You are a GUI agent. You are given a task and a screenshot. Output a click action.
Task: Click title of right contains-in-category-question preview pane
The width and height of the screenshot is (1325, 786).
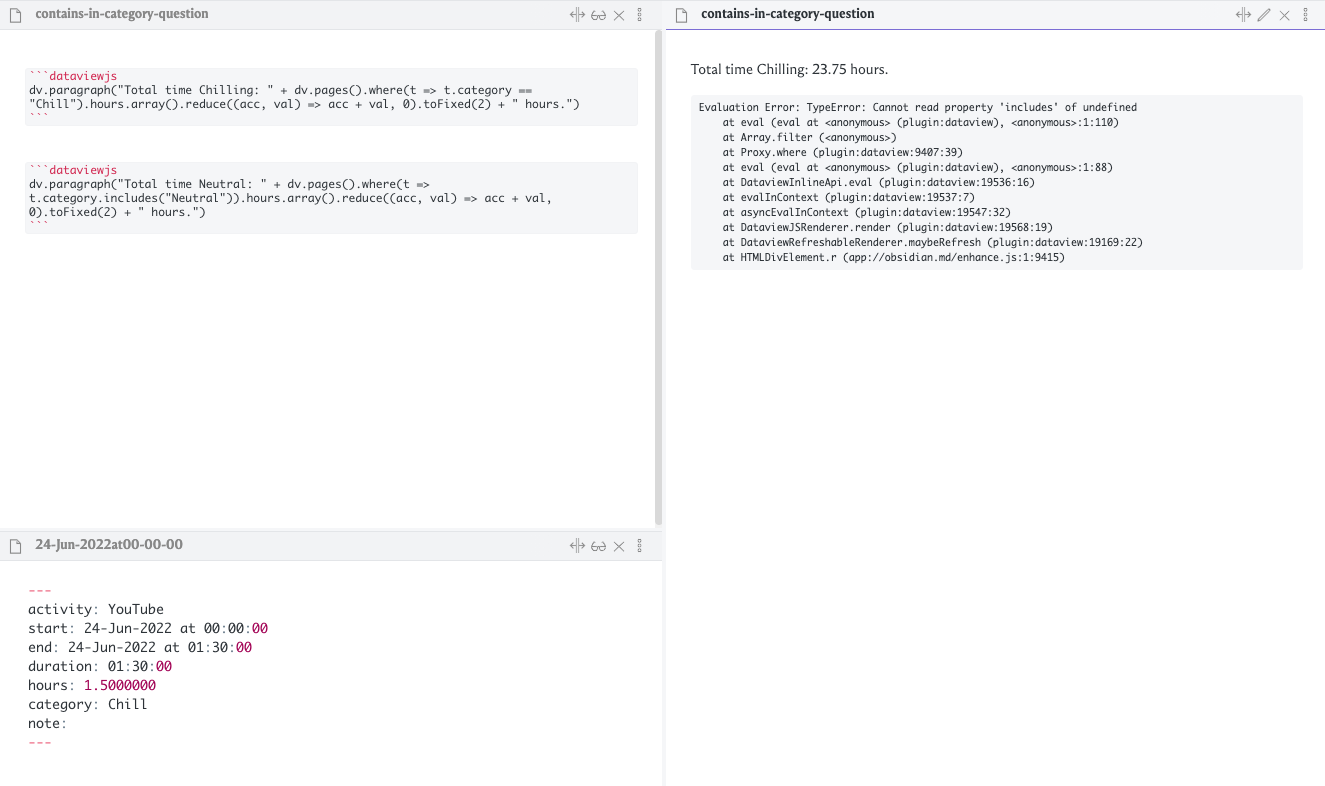pyautogui.click(x=788, y=14)
